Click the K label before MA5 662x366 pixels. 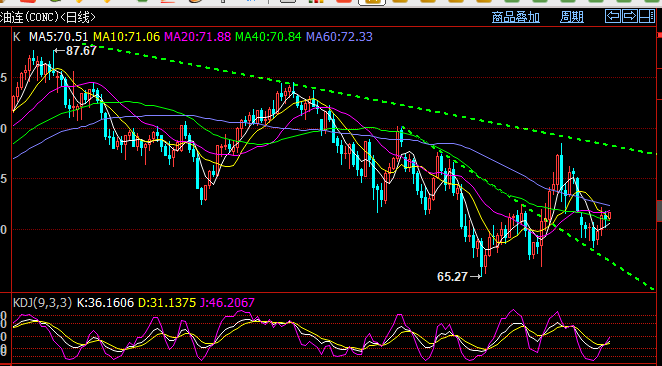click(x=16, y=37)
